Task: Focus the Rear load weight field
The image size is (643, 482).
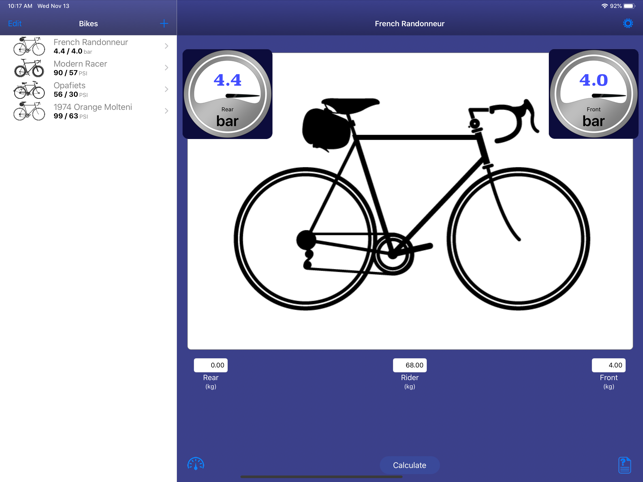Action: click(210, 365)
